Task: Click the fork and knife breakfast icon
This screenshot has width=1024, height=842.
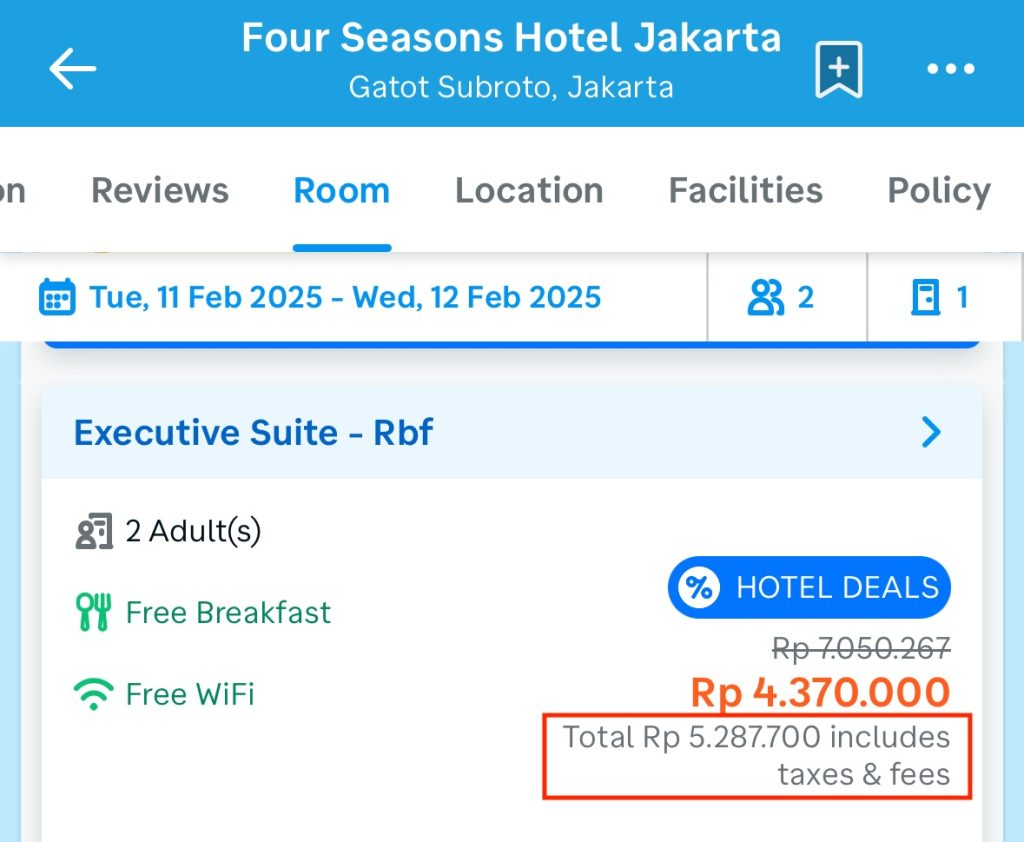Action: tap(93, 612)
